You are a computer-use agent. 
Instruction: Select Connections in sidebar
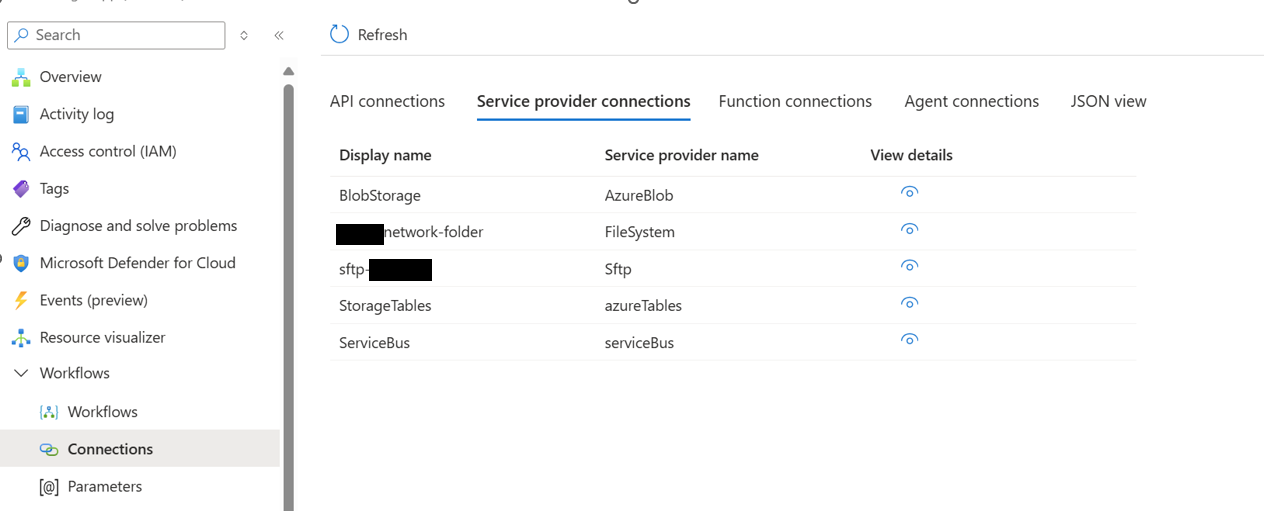point(140,449)
